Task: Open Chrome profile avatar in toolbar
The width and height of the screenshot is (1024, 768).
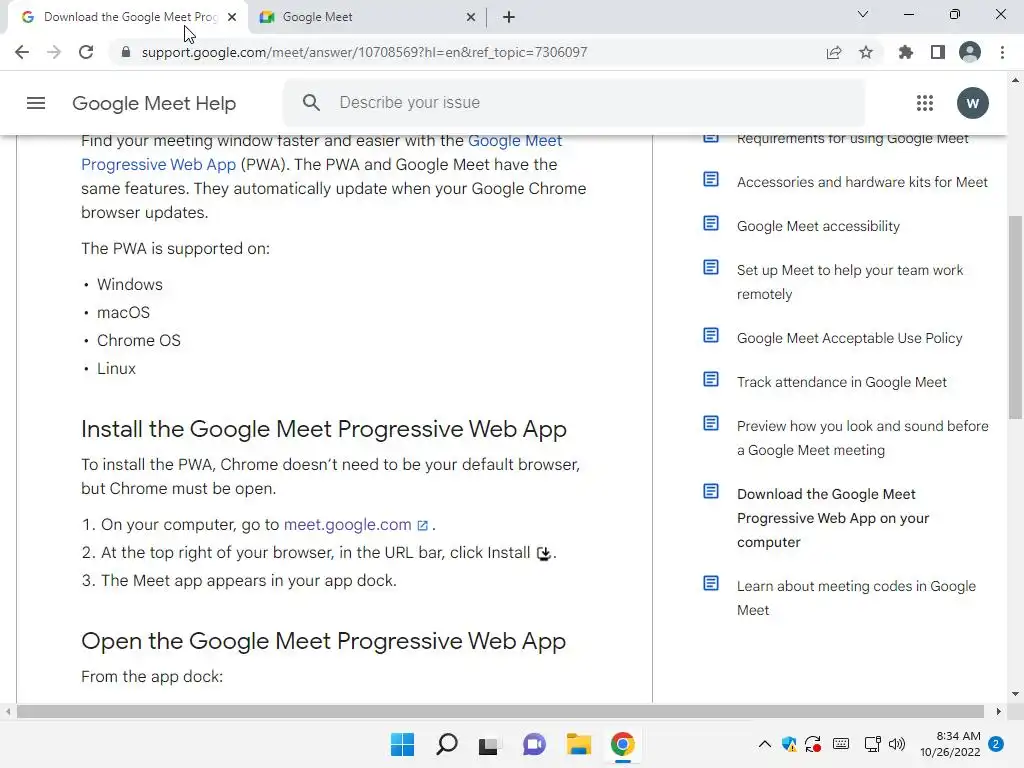Action: (970, 52)
